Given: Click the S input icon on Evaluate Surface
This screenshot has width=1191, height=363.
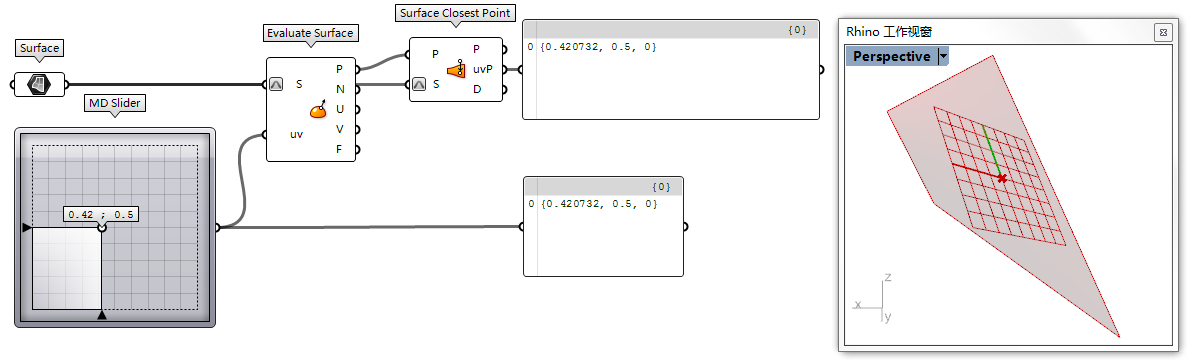Looking at the screenshot, I should 276,84.
